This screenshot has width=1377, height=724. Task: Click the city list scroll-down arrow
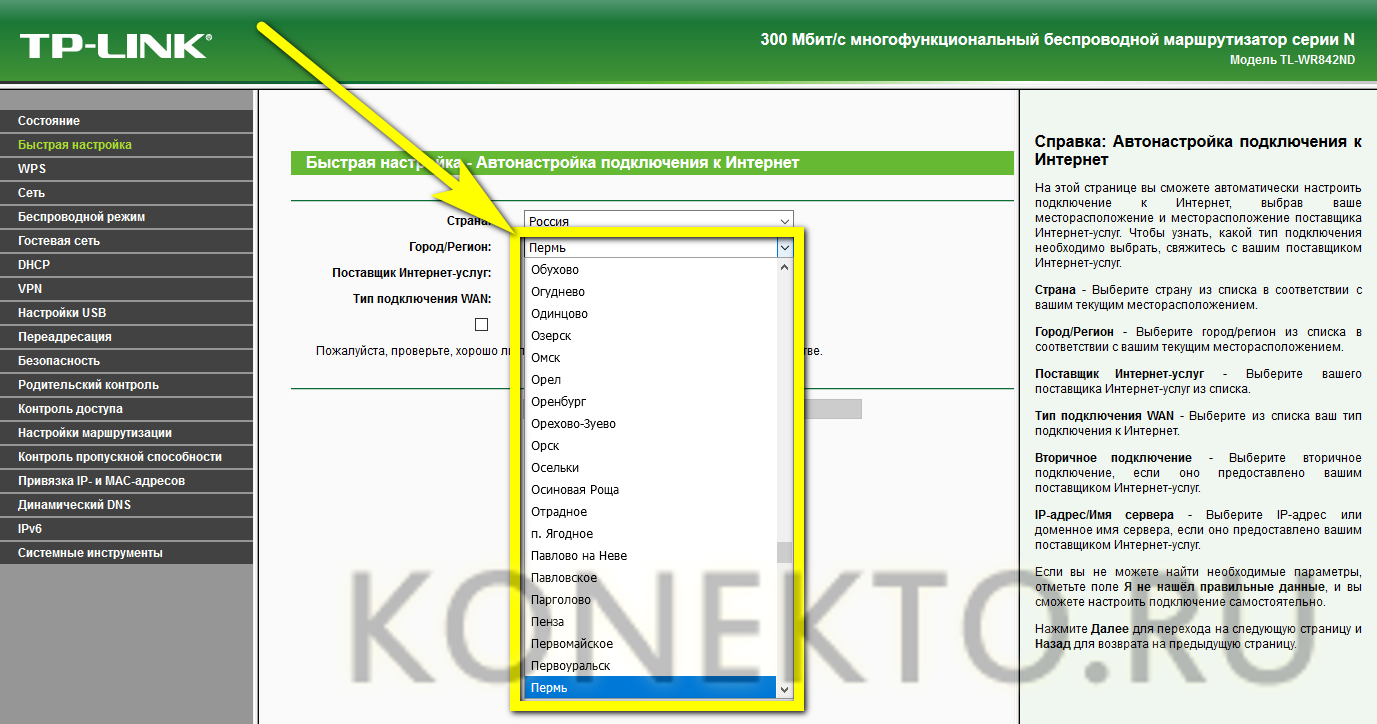pos(785,690)
